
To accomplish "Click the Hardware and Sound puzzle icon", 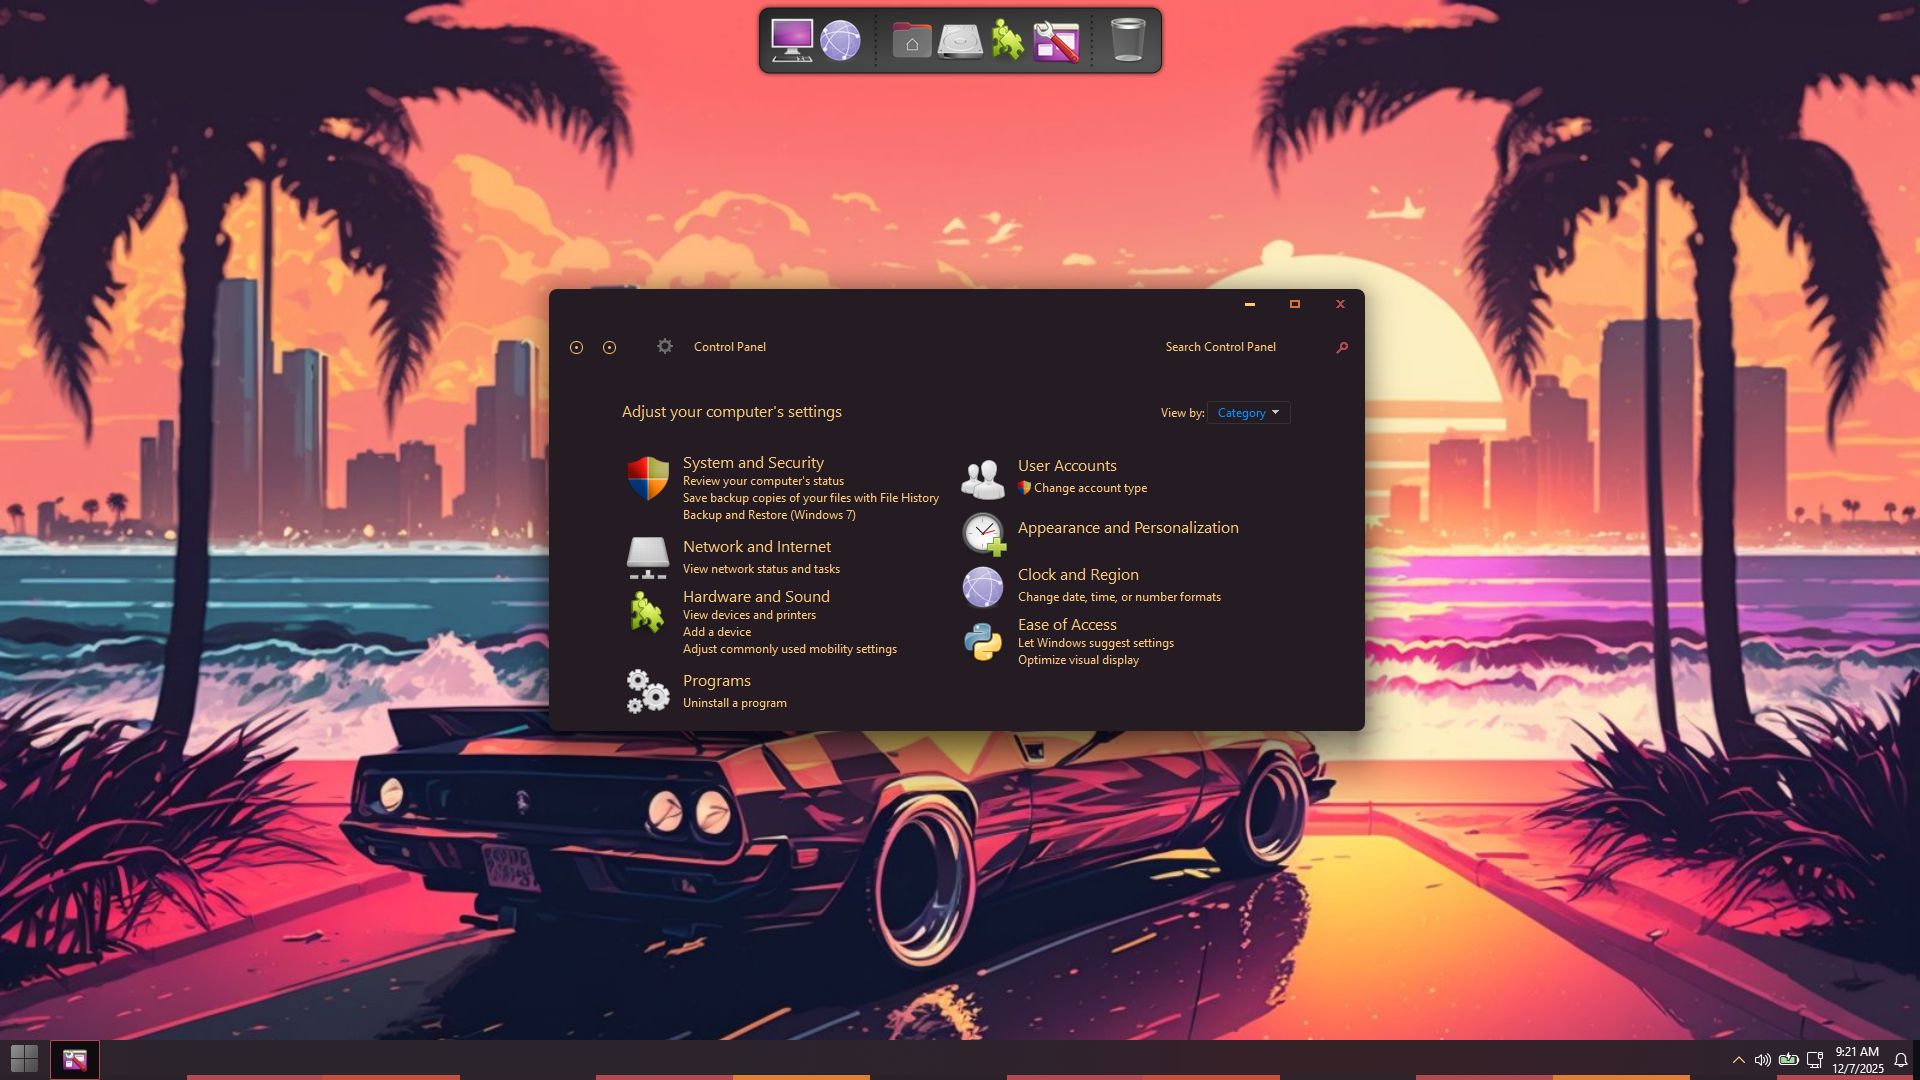I will click(x=647, y=612).
